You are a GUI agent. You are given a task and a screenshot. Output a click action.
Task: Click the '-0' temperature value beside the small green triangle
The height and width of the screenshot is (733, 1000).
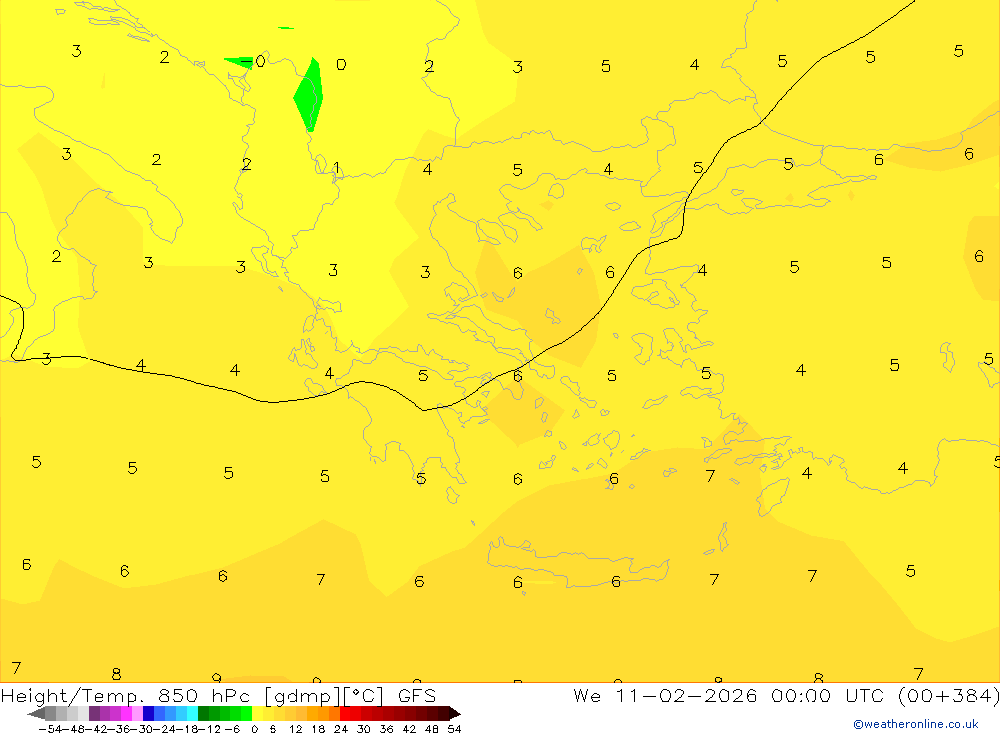(254, 61)
